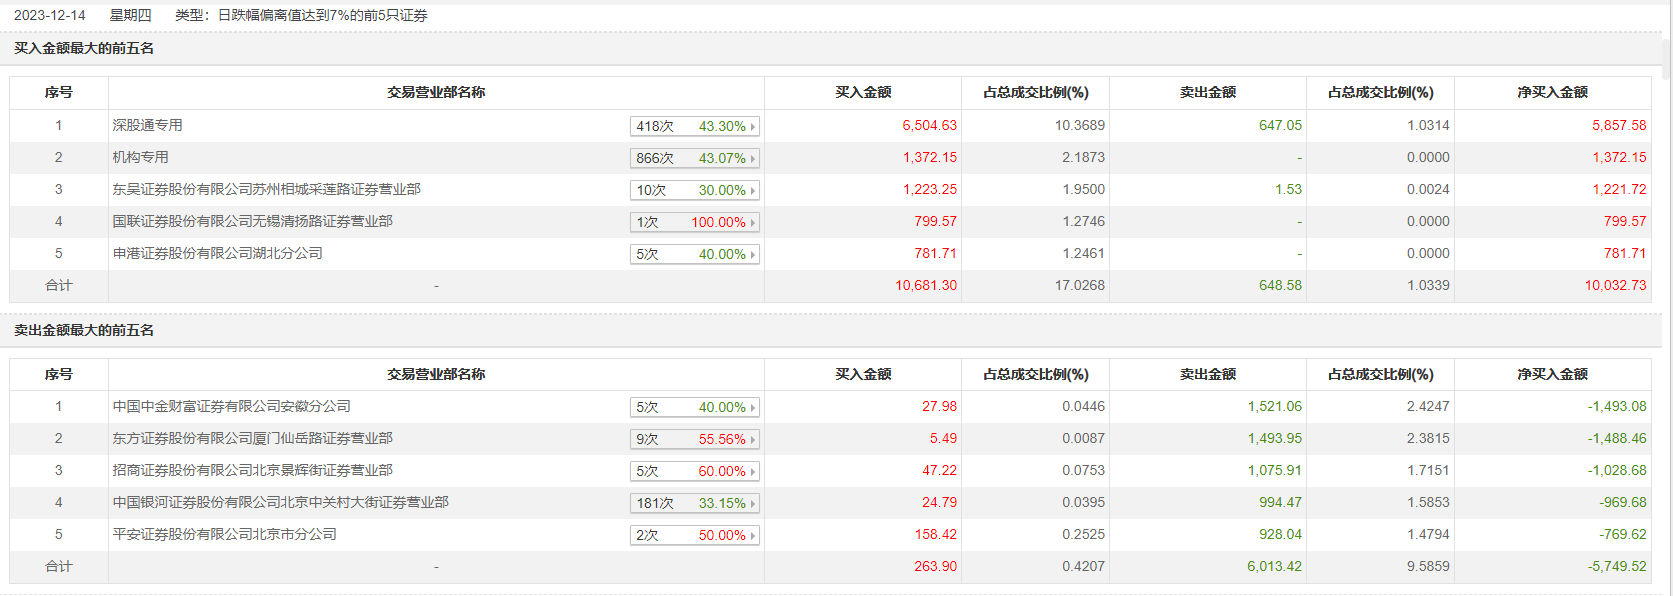Open 中国银河证券北京中关村大街营业部 link
The height and width of the screenshot is (596, 1673).
pyautogui.click(x=280, y=502)
